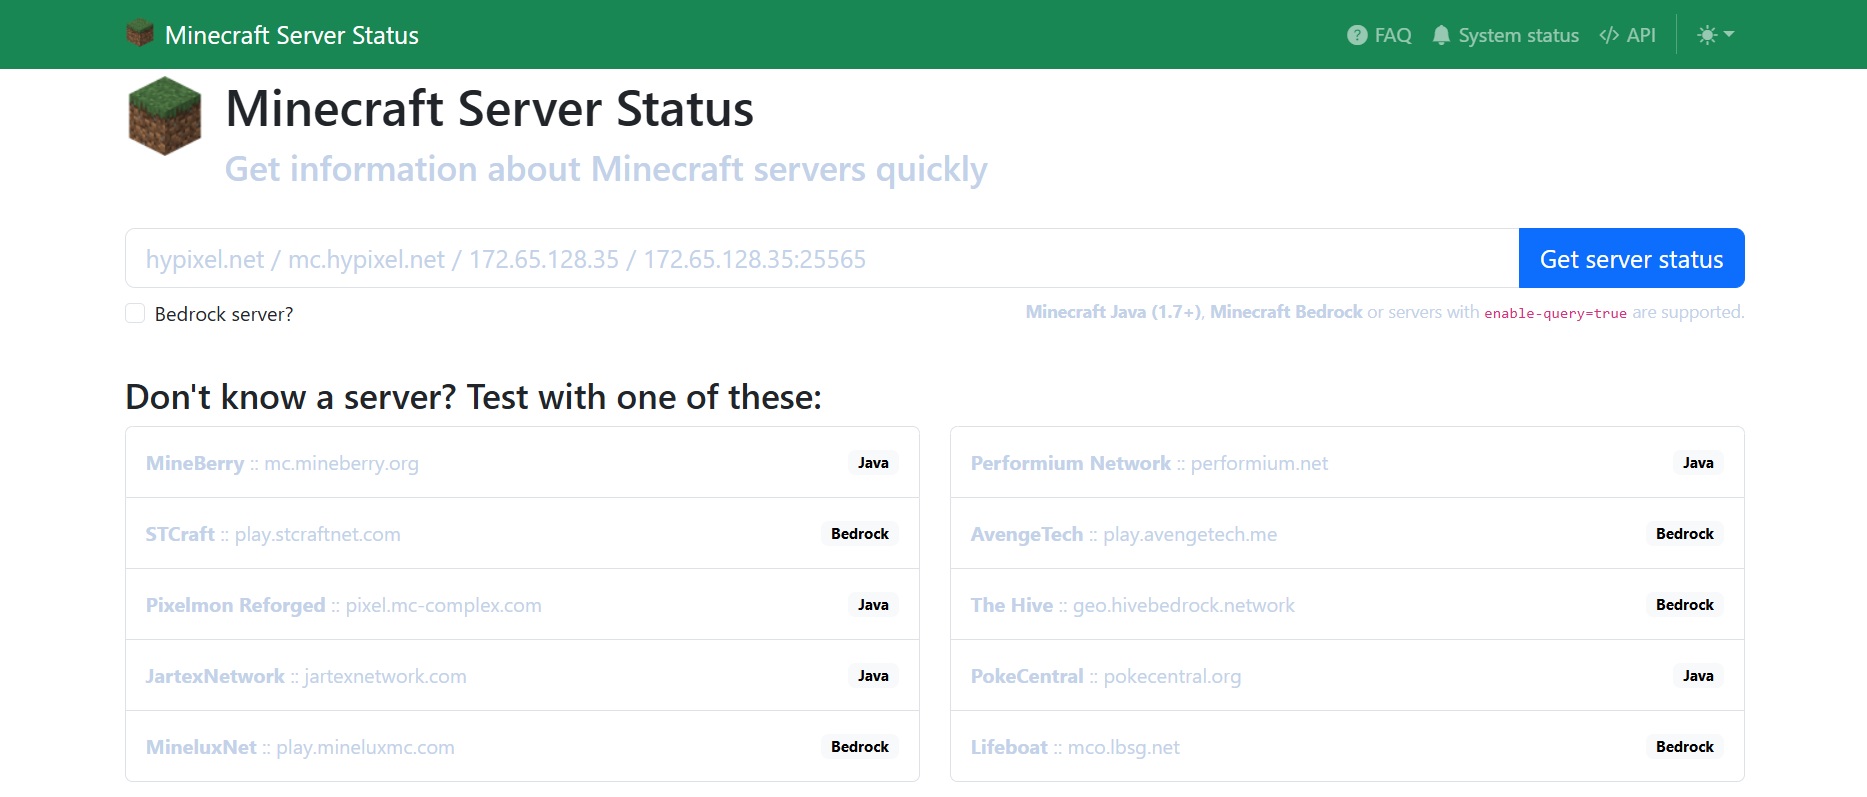This screenshot has width=1867, height=797.
Task: Click the sun theme icon
Action: click(x=1707, y=35)
